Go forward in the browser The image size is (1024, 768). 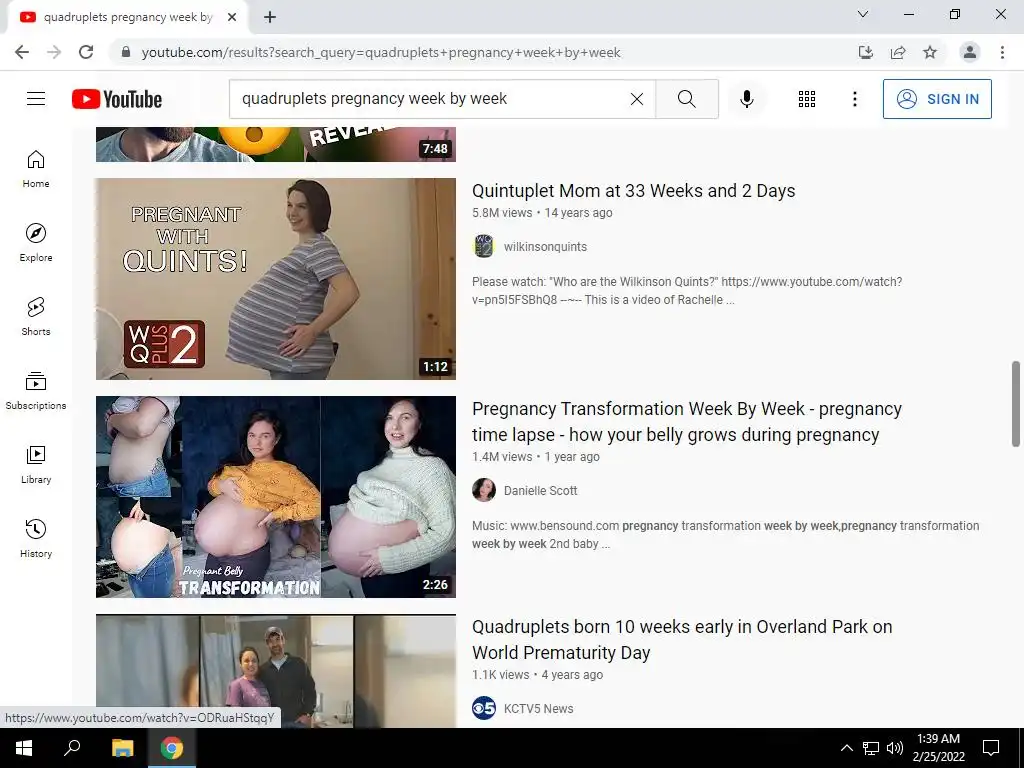[x=54, y=52]
